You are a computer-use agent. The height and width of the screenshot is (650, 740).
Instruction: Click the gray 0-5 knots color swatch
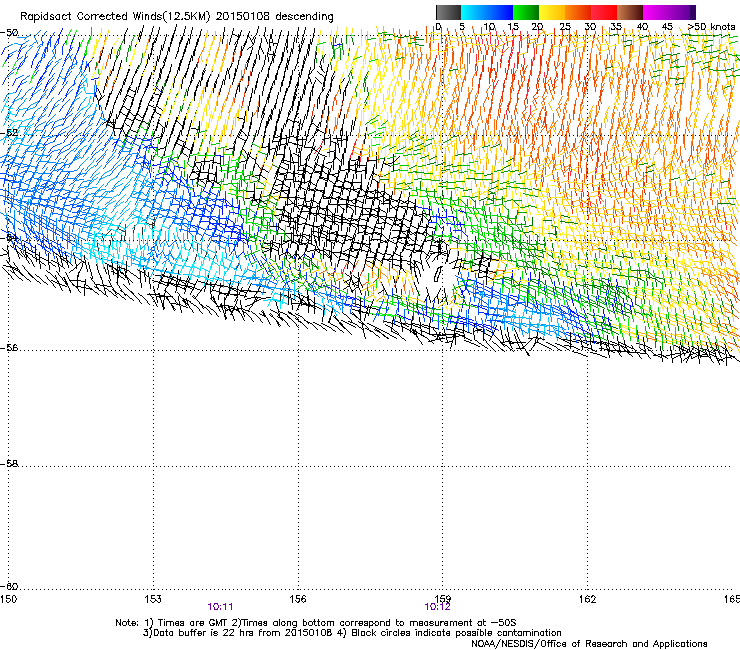tap(448, 12)
